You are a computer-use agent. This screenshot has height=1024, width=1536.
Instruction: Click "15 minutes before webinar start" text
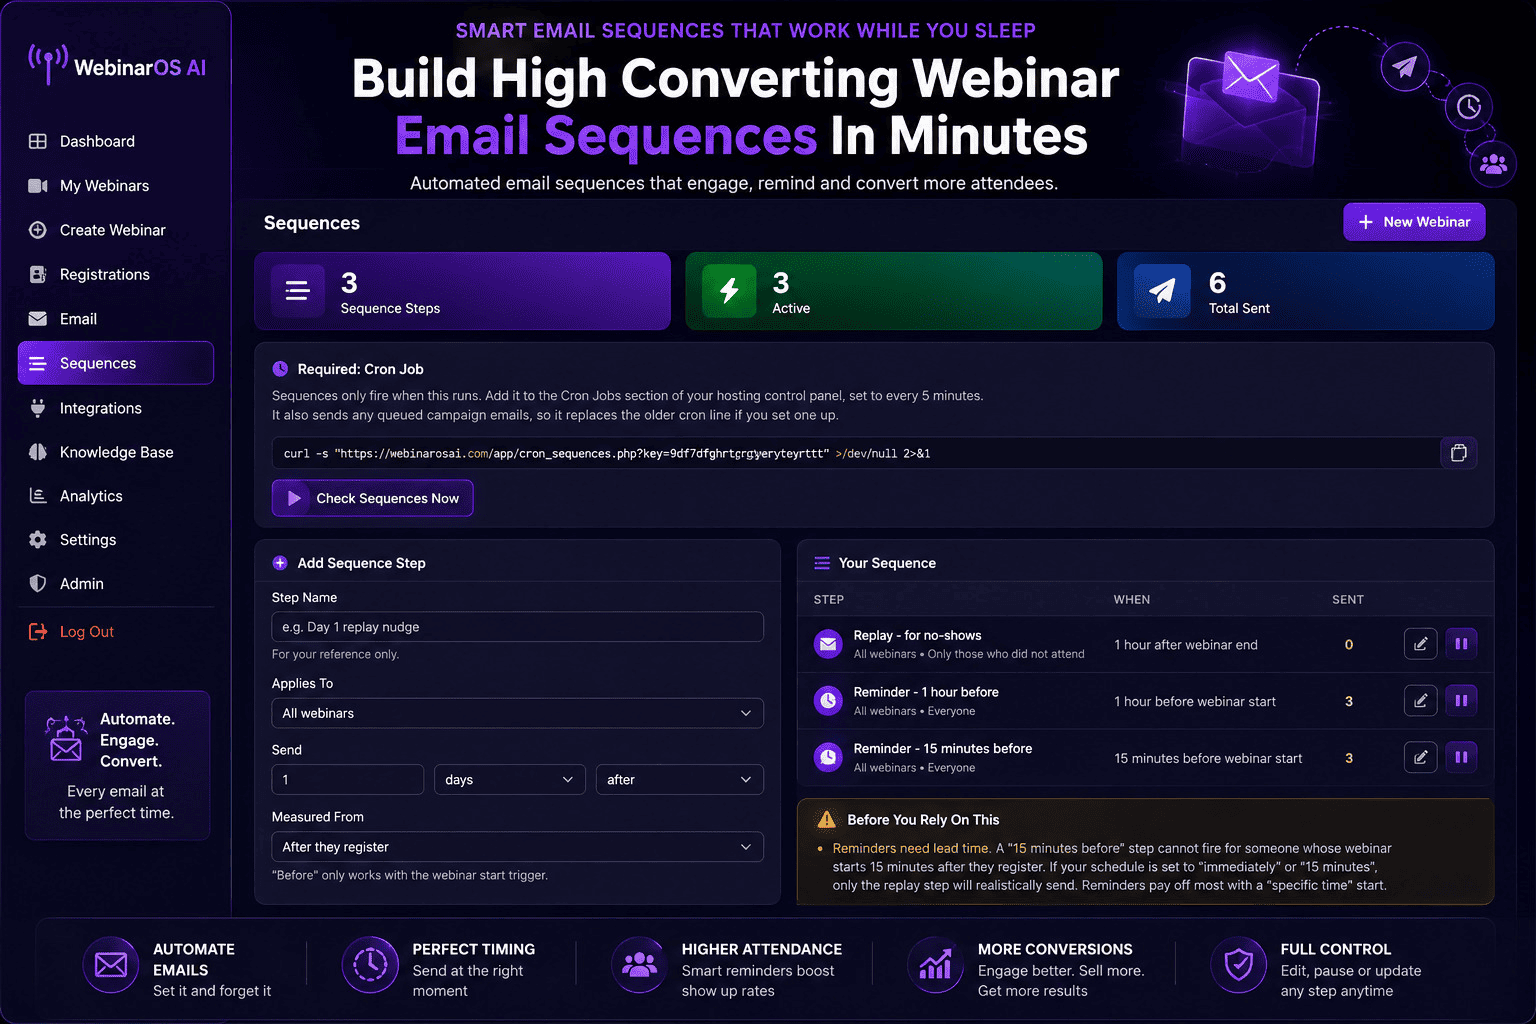point(1208,759)
